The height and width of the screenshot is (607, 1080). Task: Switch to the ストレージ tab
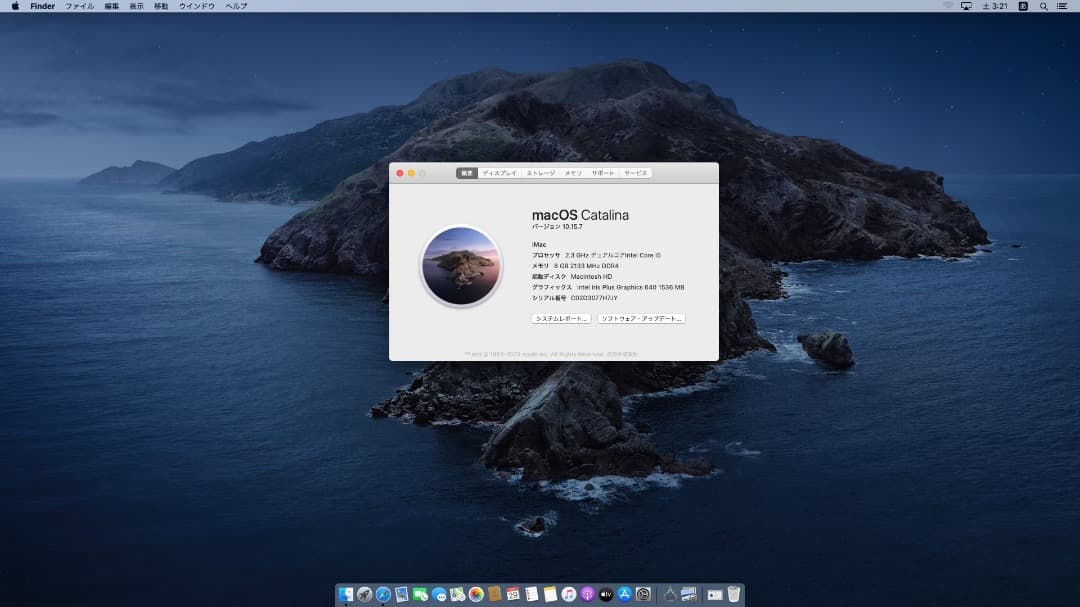pos(541,173)
